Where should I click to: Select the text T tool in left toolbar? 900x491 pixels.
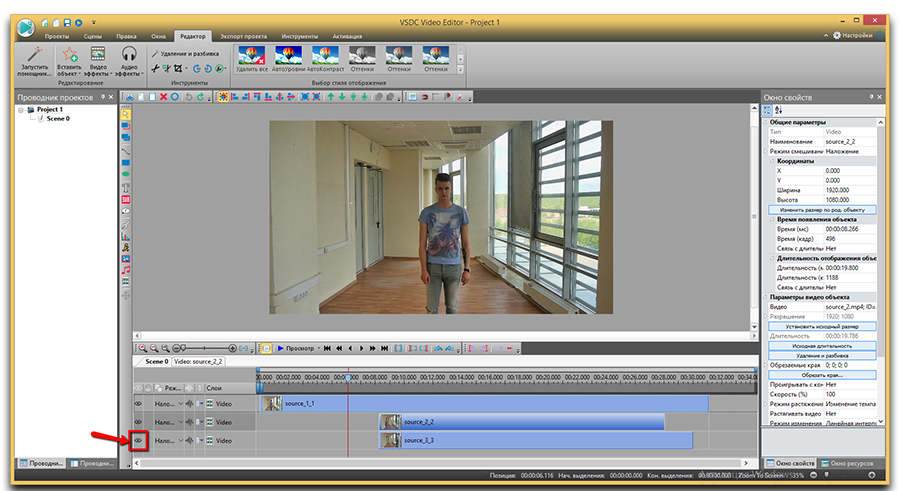point(126,188)
